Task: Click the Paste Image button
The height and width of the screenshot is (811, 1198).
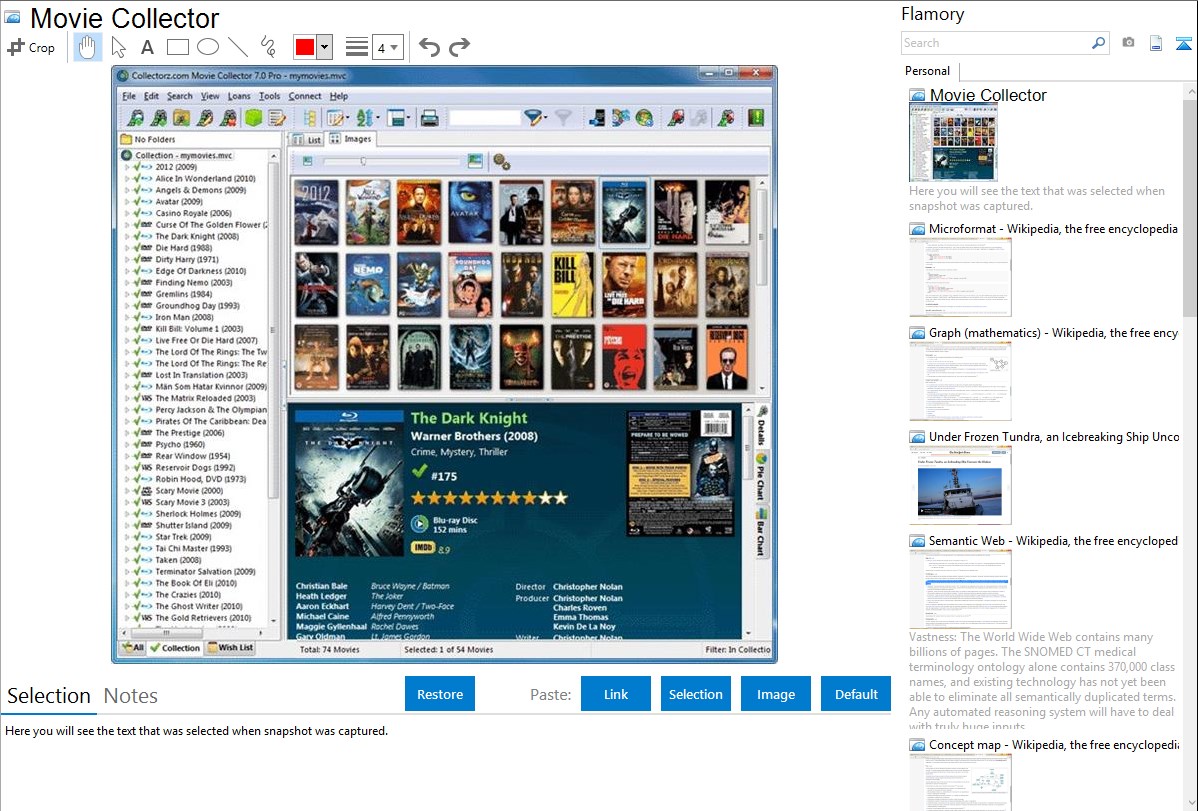Action: (x=775, y=694)
